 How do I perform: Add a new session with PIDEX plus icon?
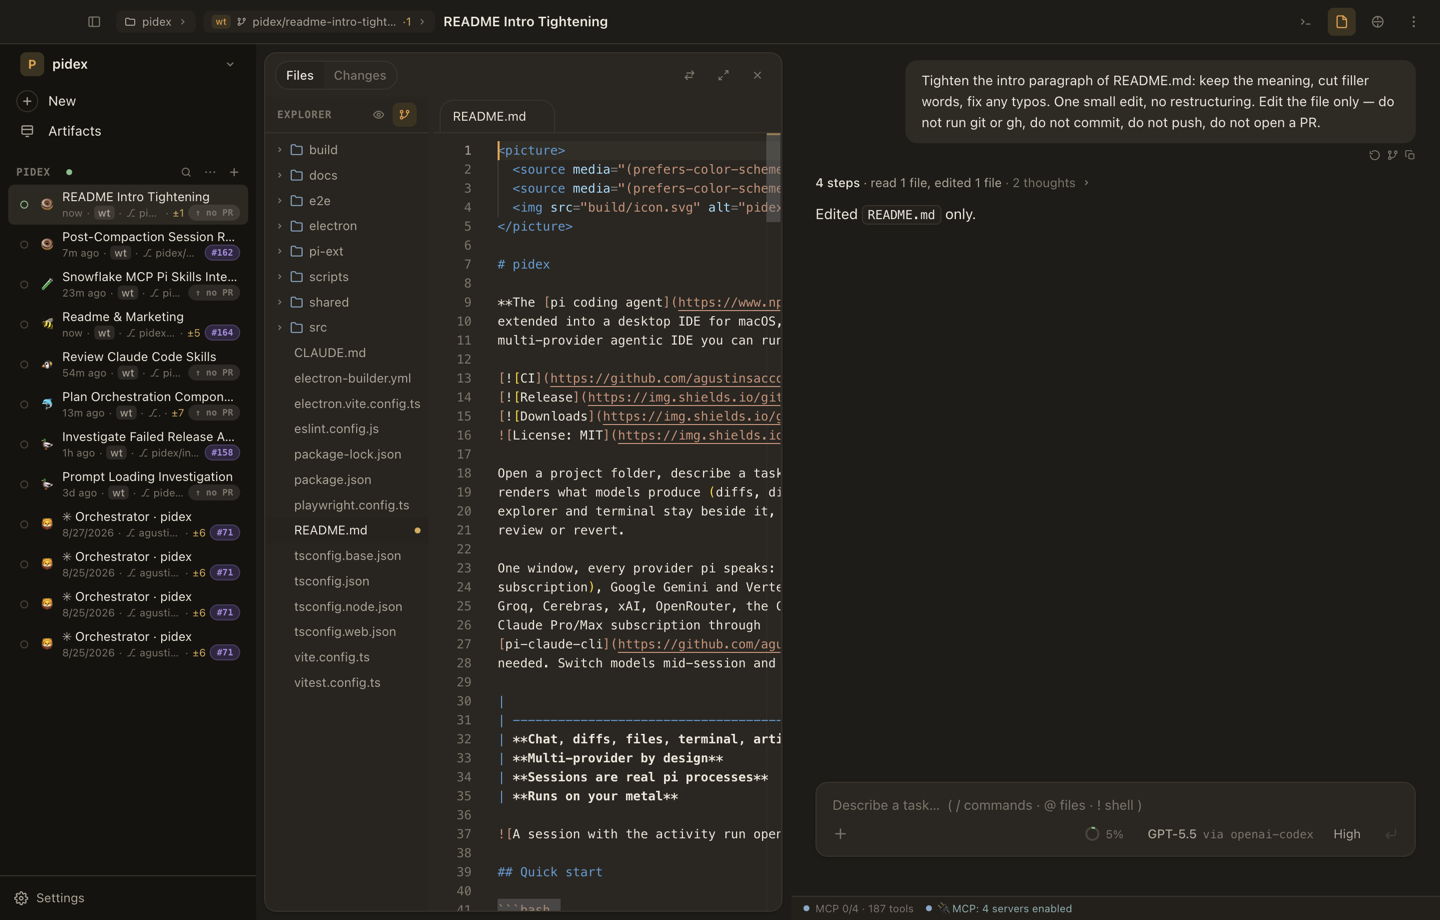point(234,172)
